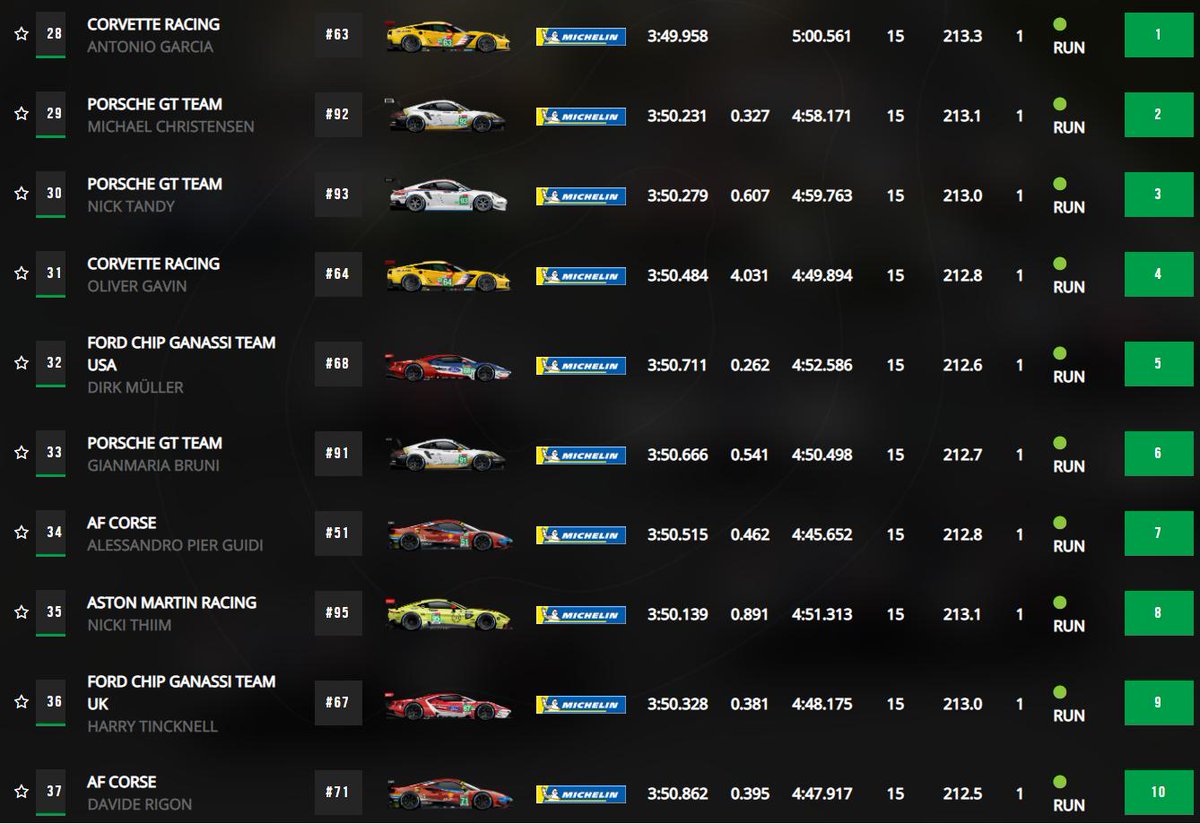Select the #92 car number badge
This screenshot has width=1200, height=824.
point(337,114)
